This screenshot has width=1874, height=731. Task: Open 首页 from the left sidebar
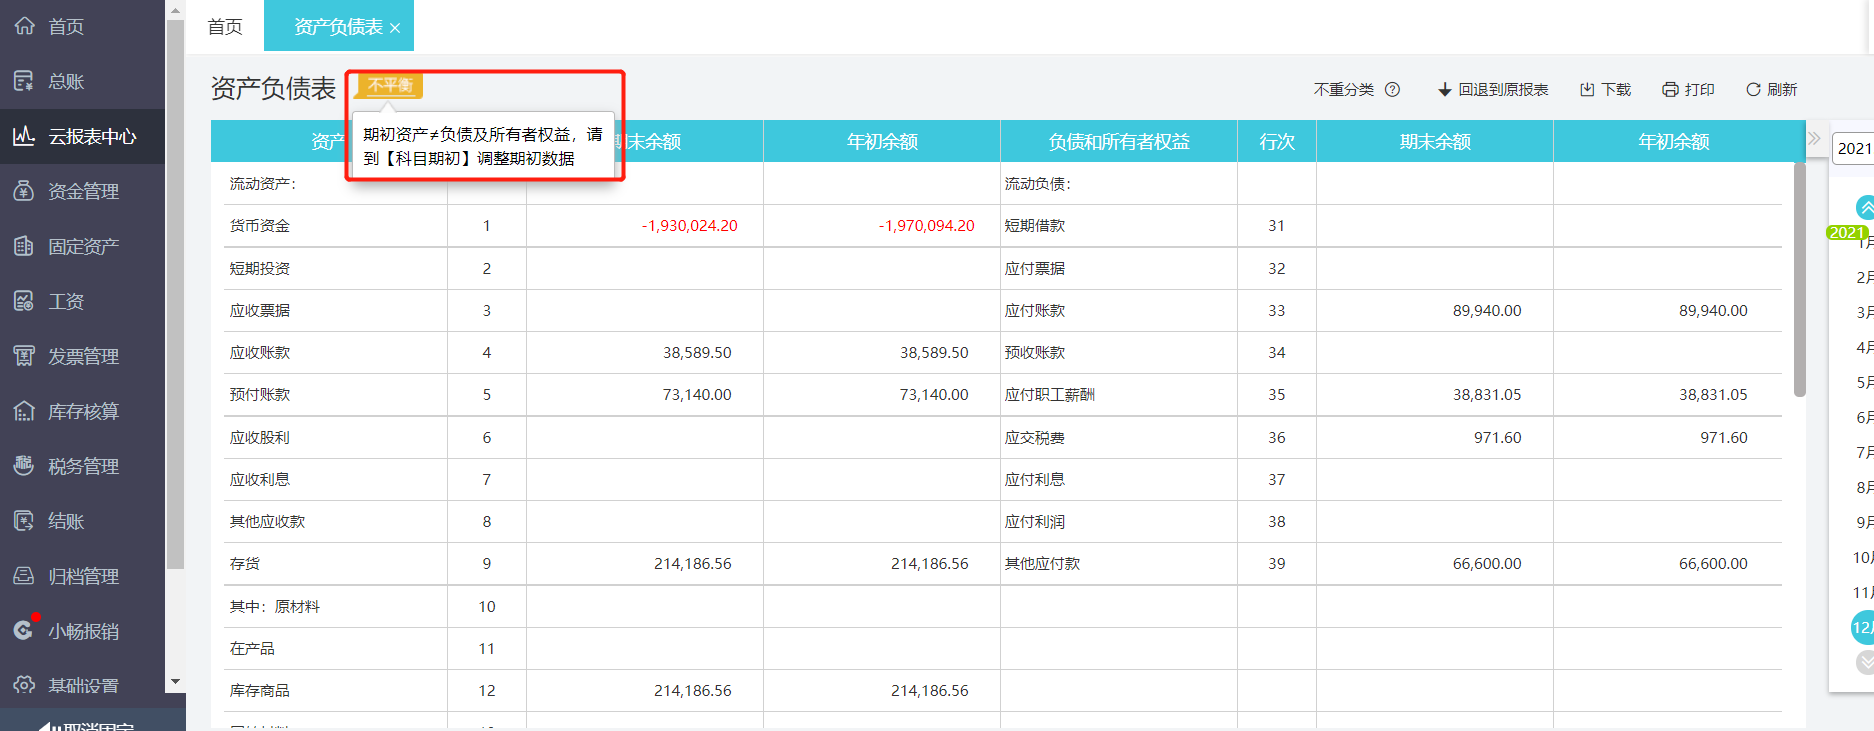click(x=65, y=27)
